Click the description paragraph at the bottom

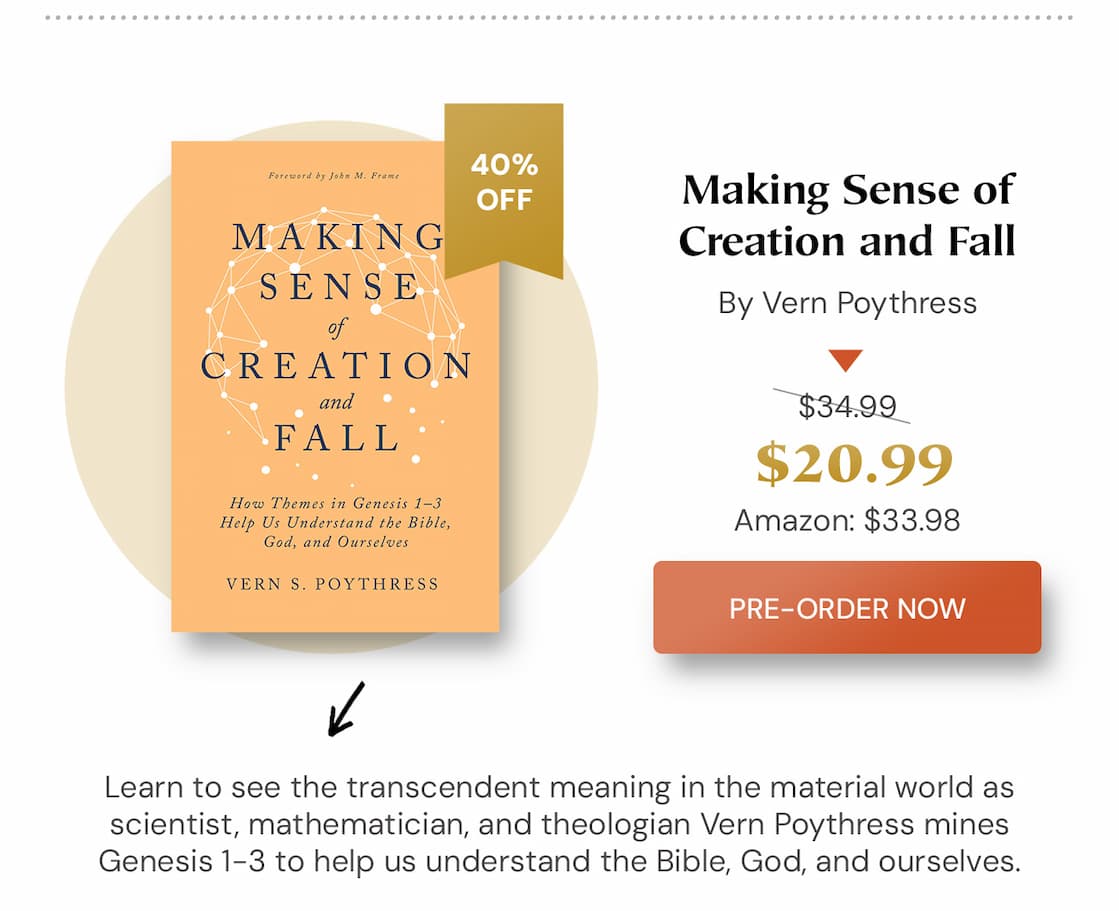point(560,823)
